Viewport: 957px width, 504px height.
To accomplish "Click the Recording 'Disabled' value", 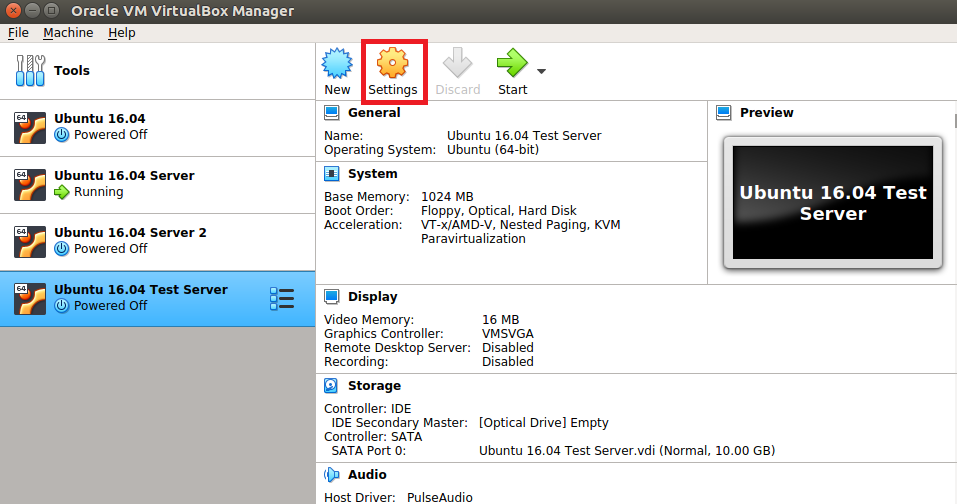I will [x=508, y=362].
